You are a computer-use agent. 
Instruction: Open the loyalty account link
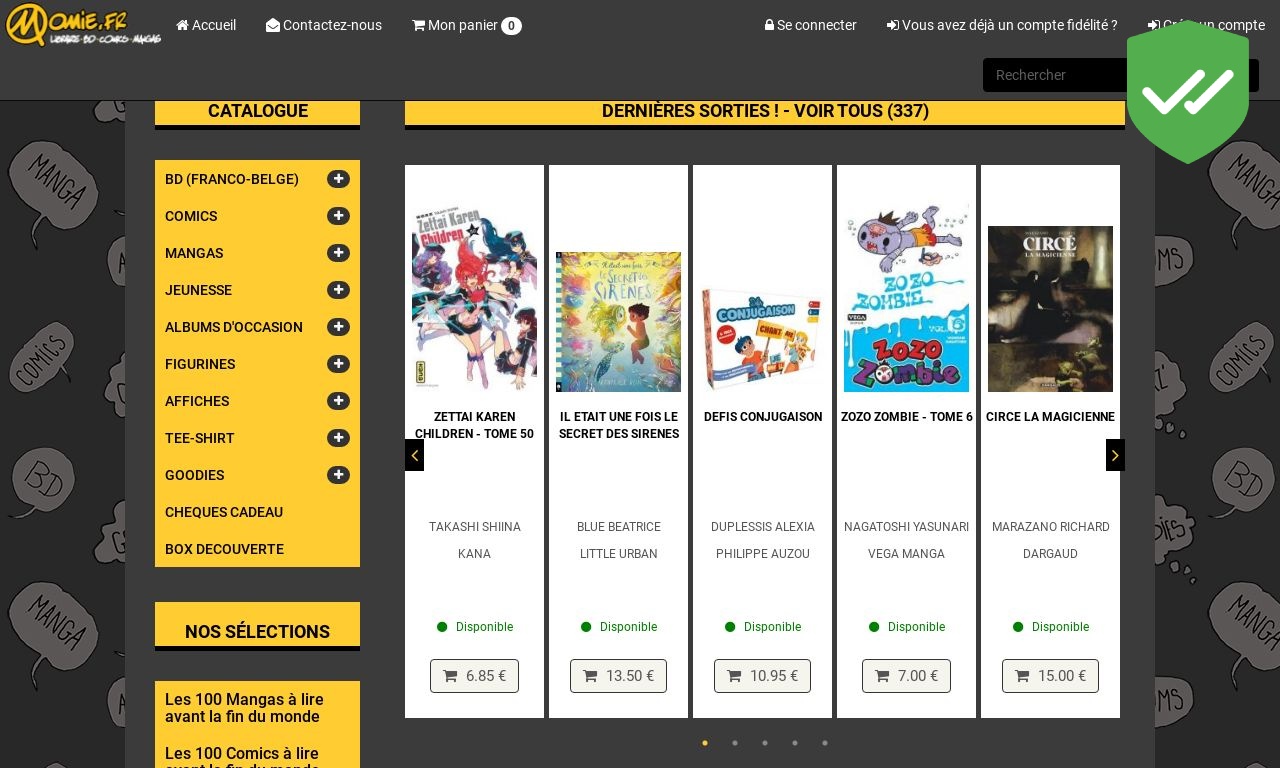pos(1002,25)
